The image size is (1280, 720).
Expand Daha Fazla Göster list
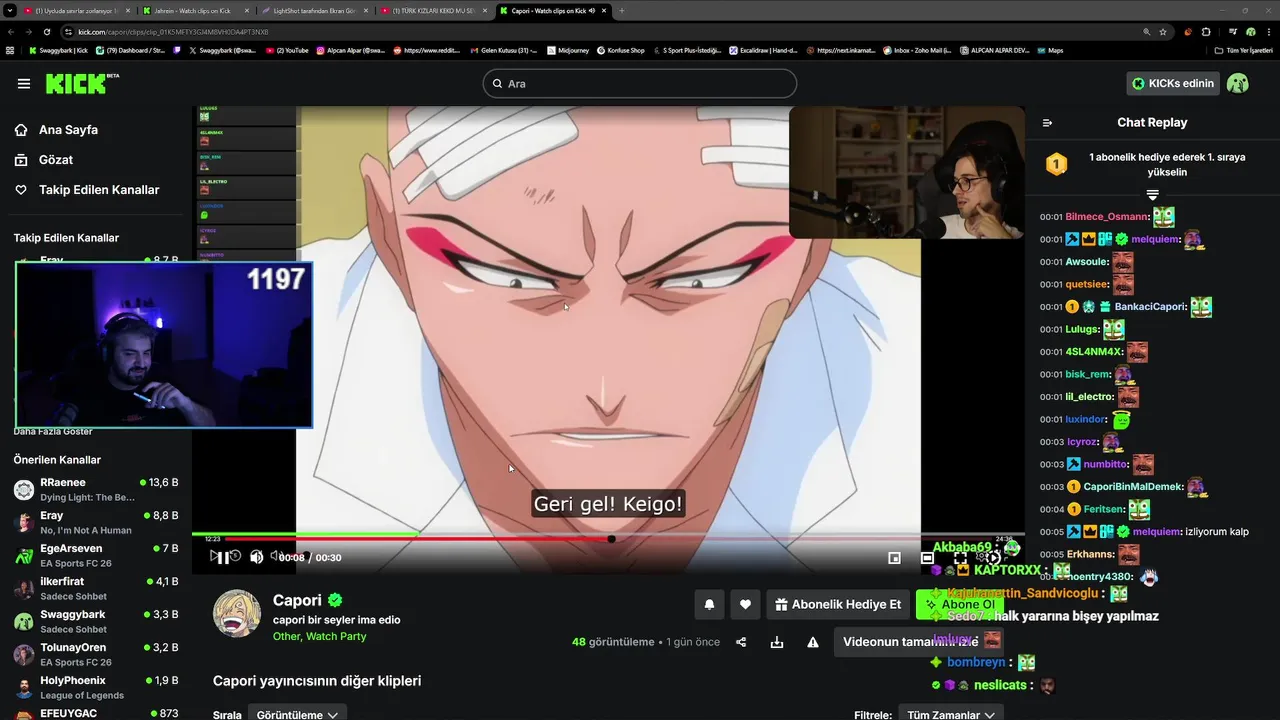click(x=53, y=432)
